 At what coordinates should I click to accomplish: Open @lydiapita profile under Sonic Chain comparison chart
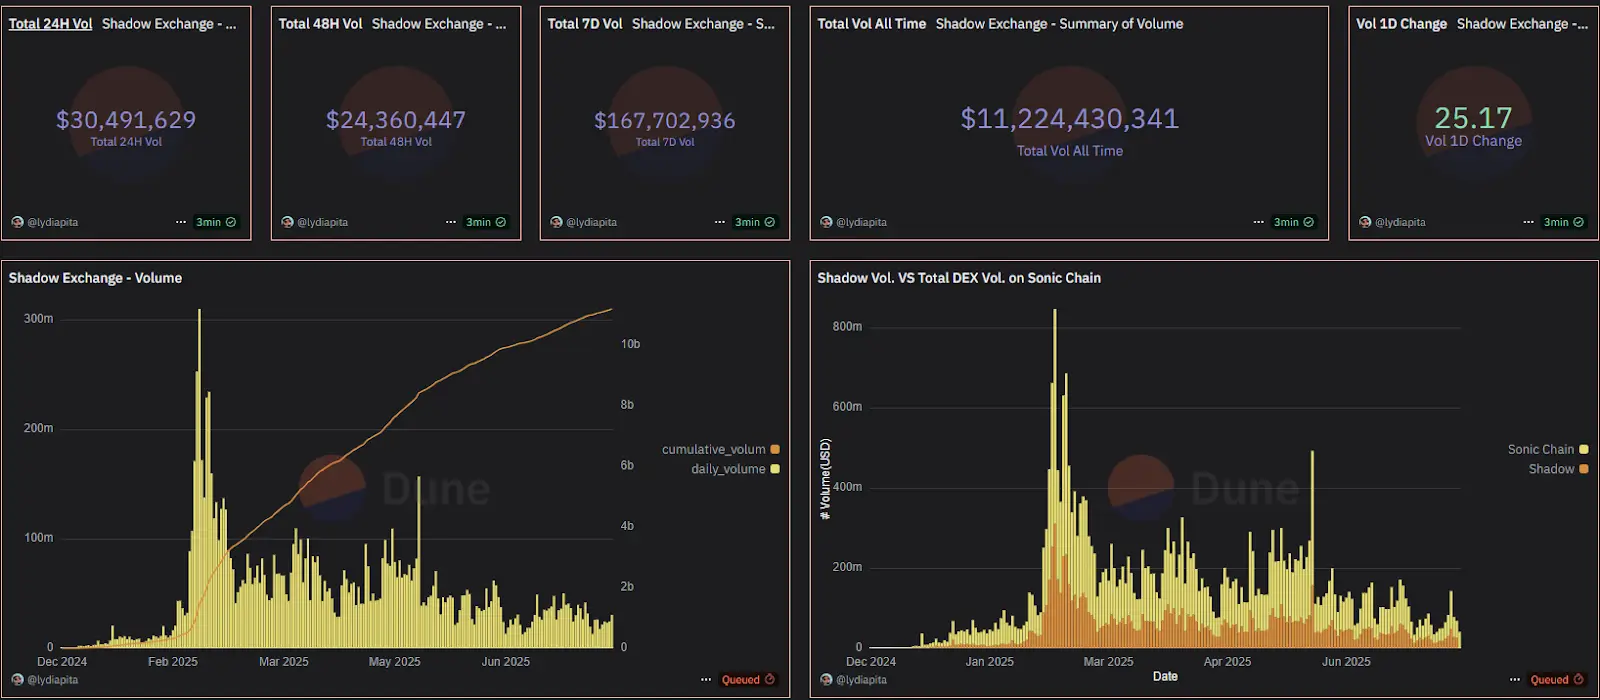[x=861, y=680]
